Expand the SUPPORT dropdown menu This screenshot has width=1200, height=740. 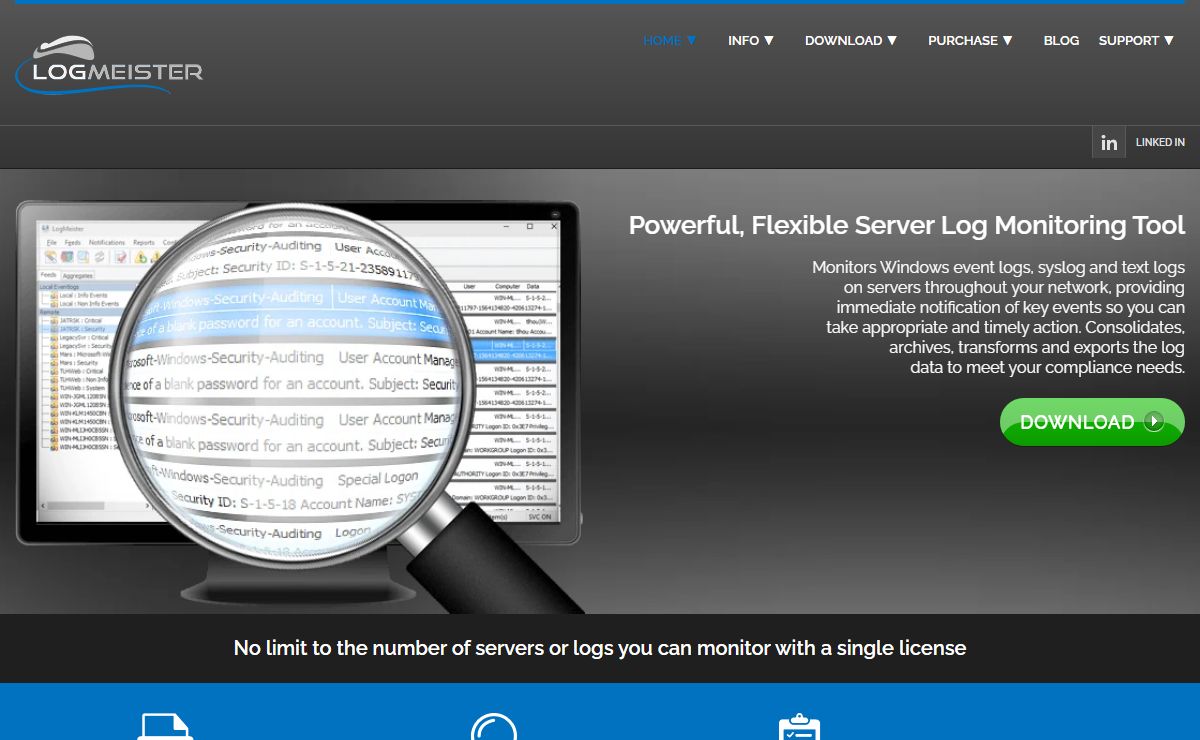click(1136, 41)
